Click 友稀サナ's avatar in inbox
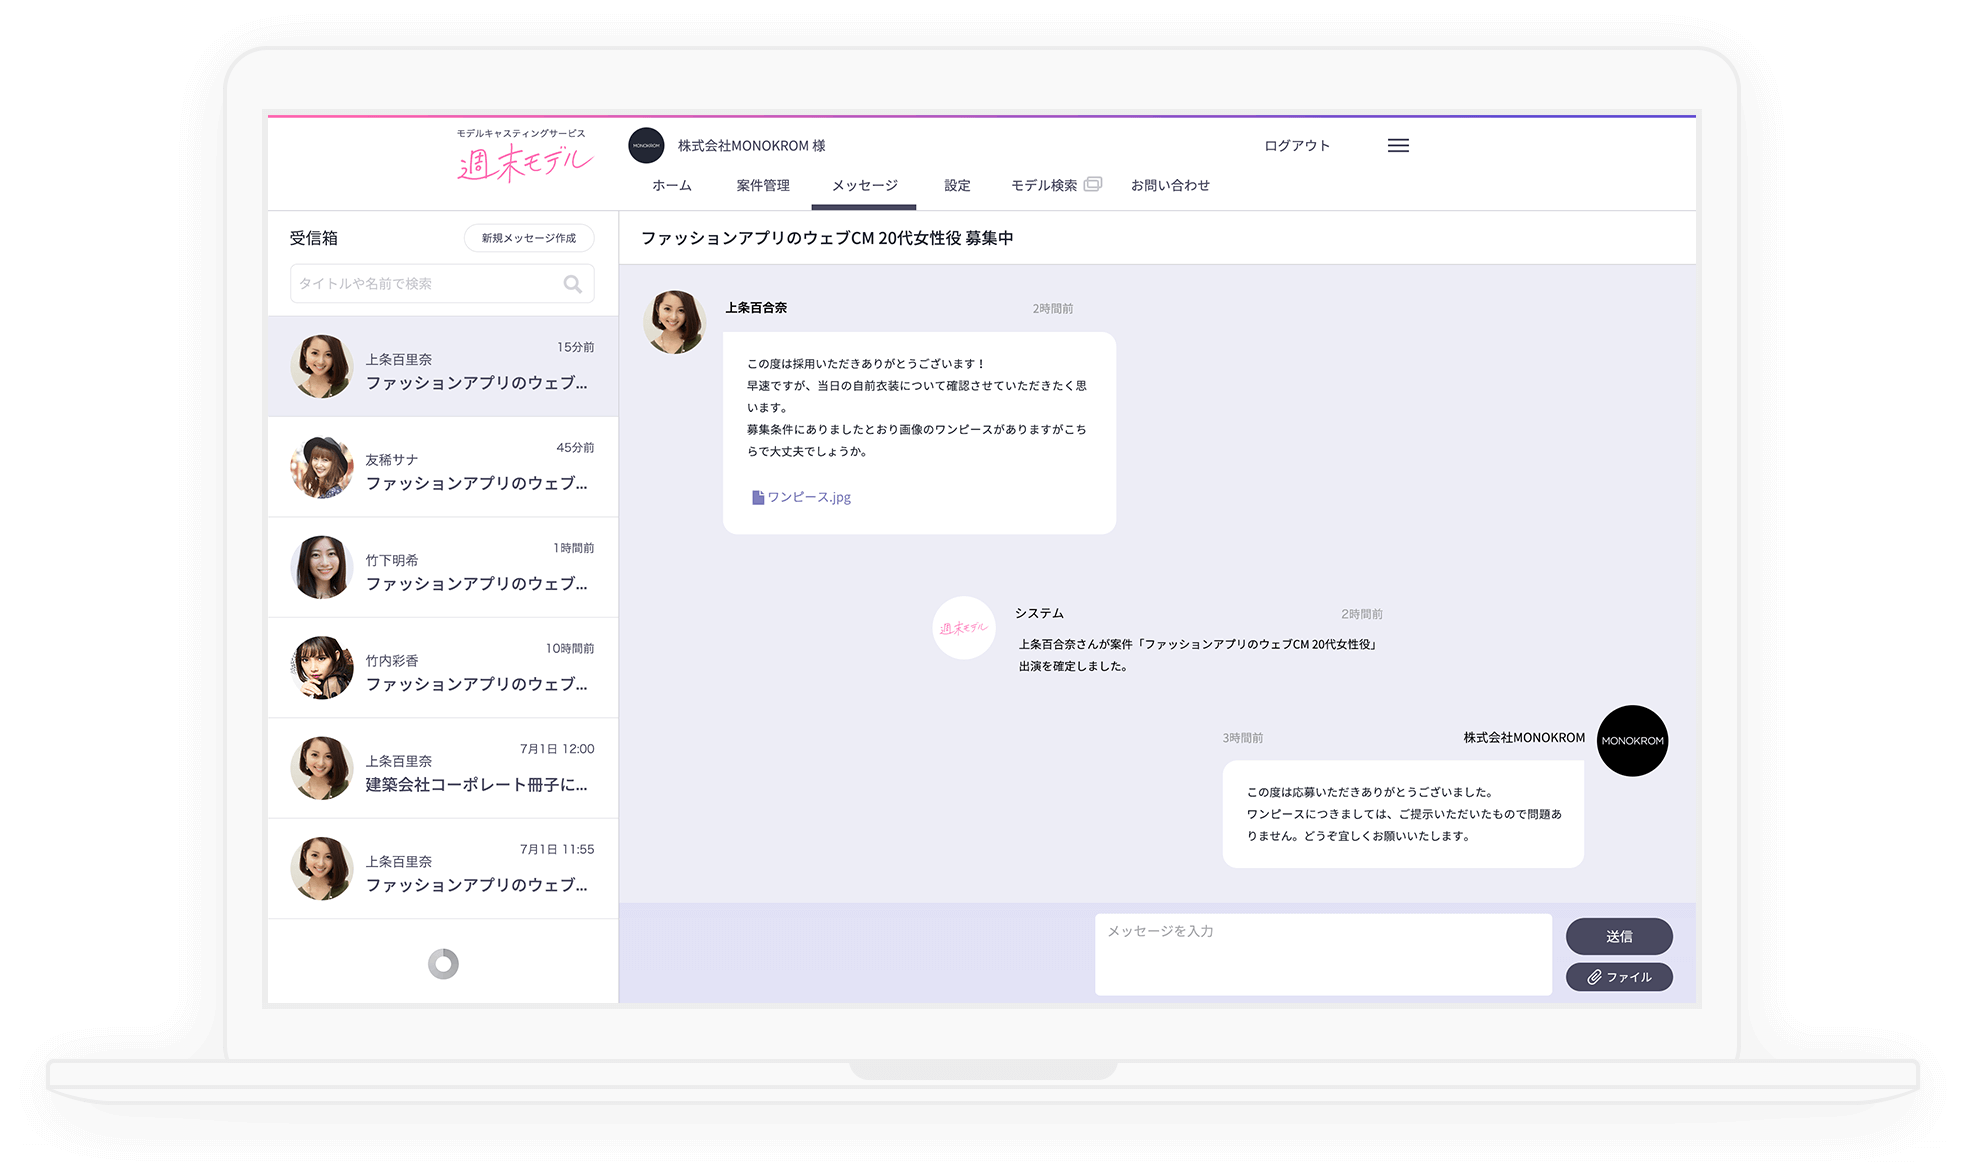 pyautogui.click(x=322, y=467)
